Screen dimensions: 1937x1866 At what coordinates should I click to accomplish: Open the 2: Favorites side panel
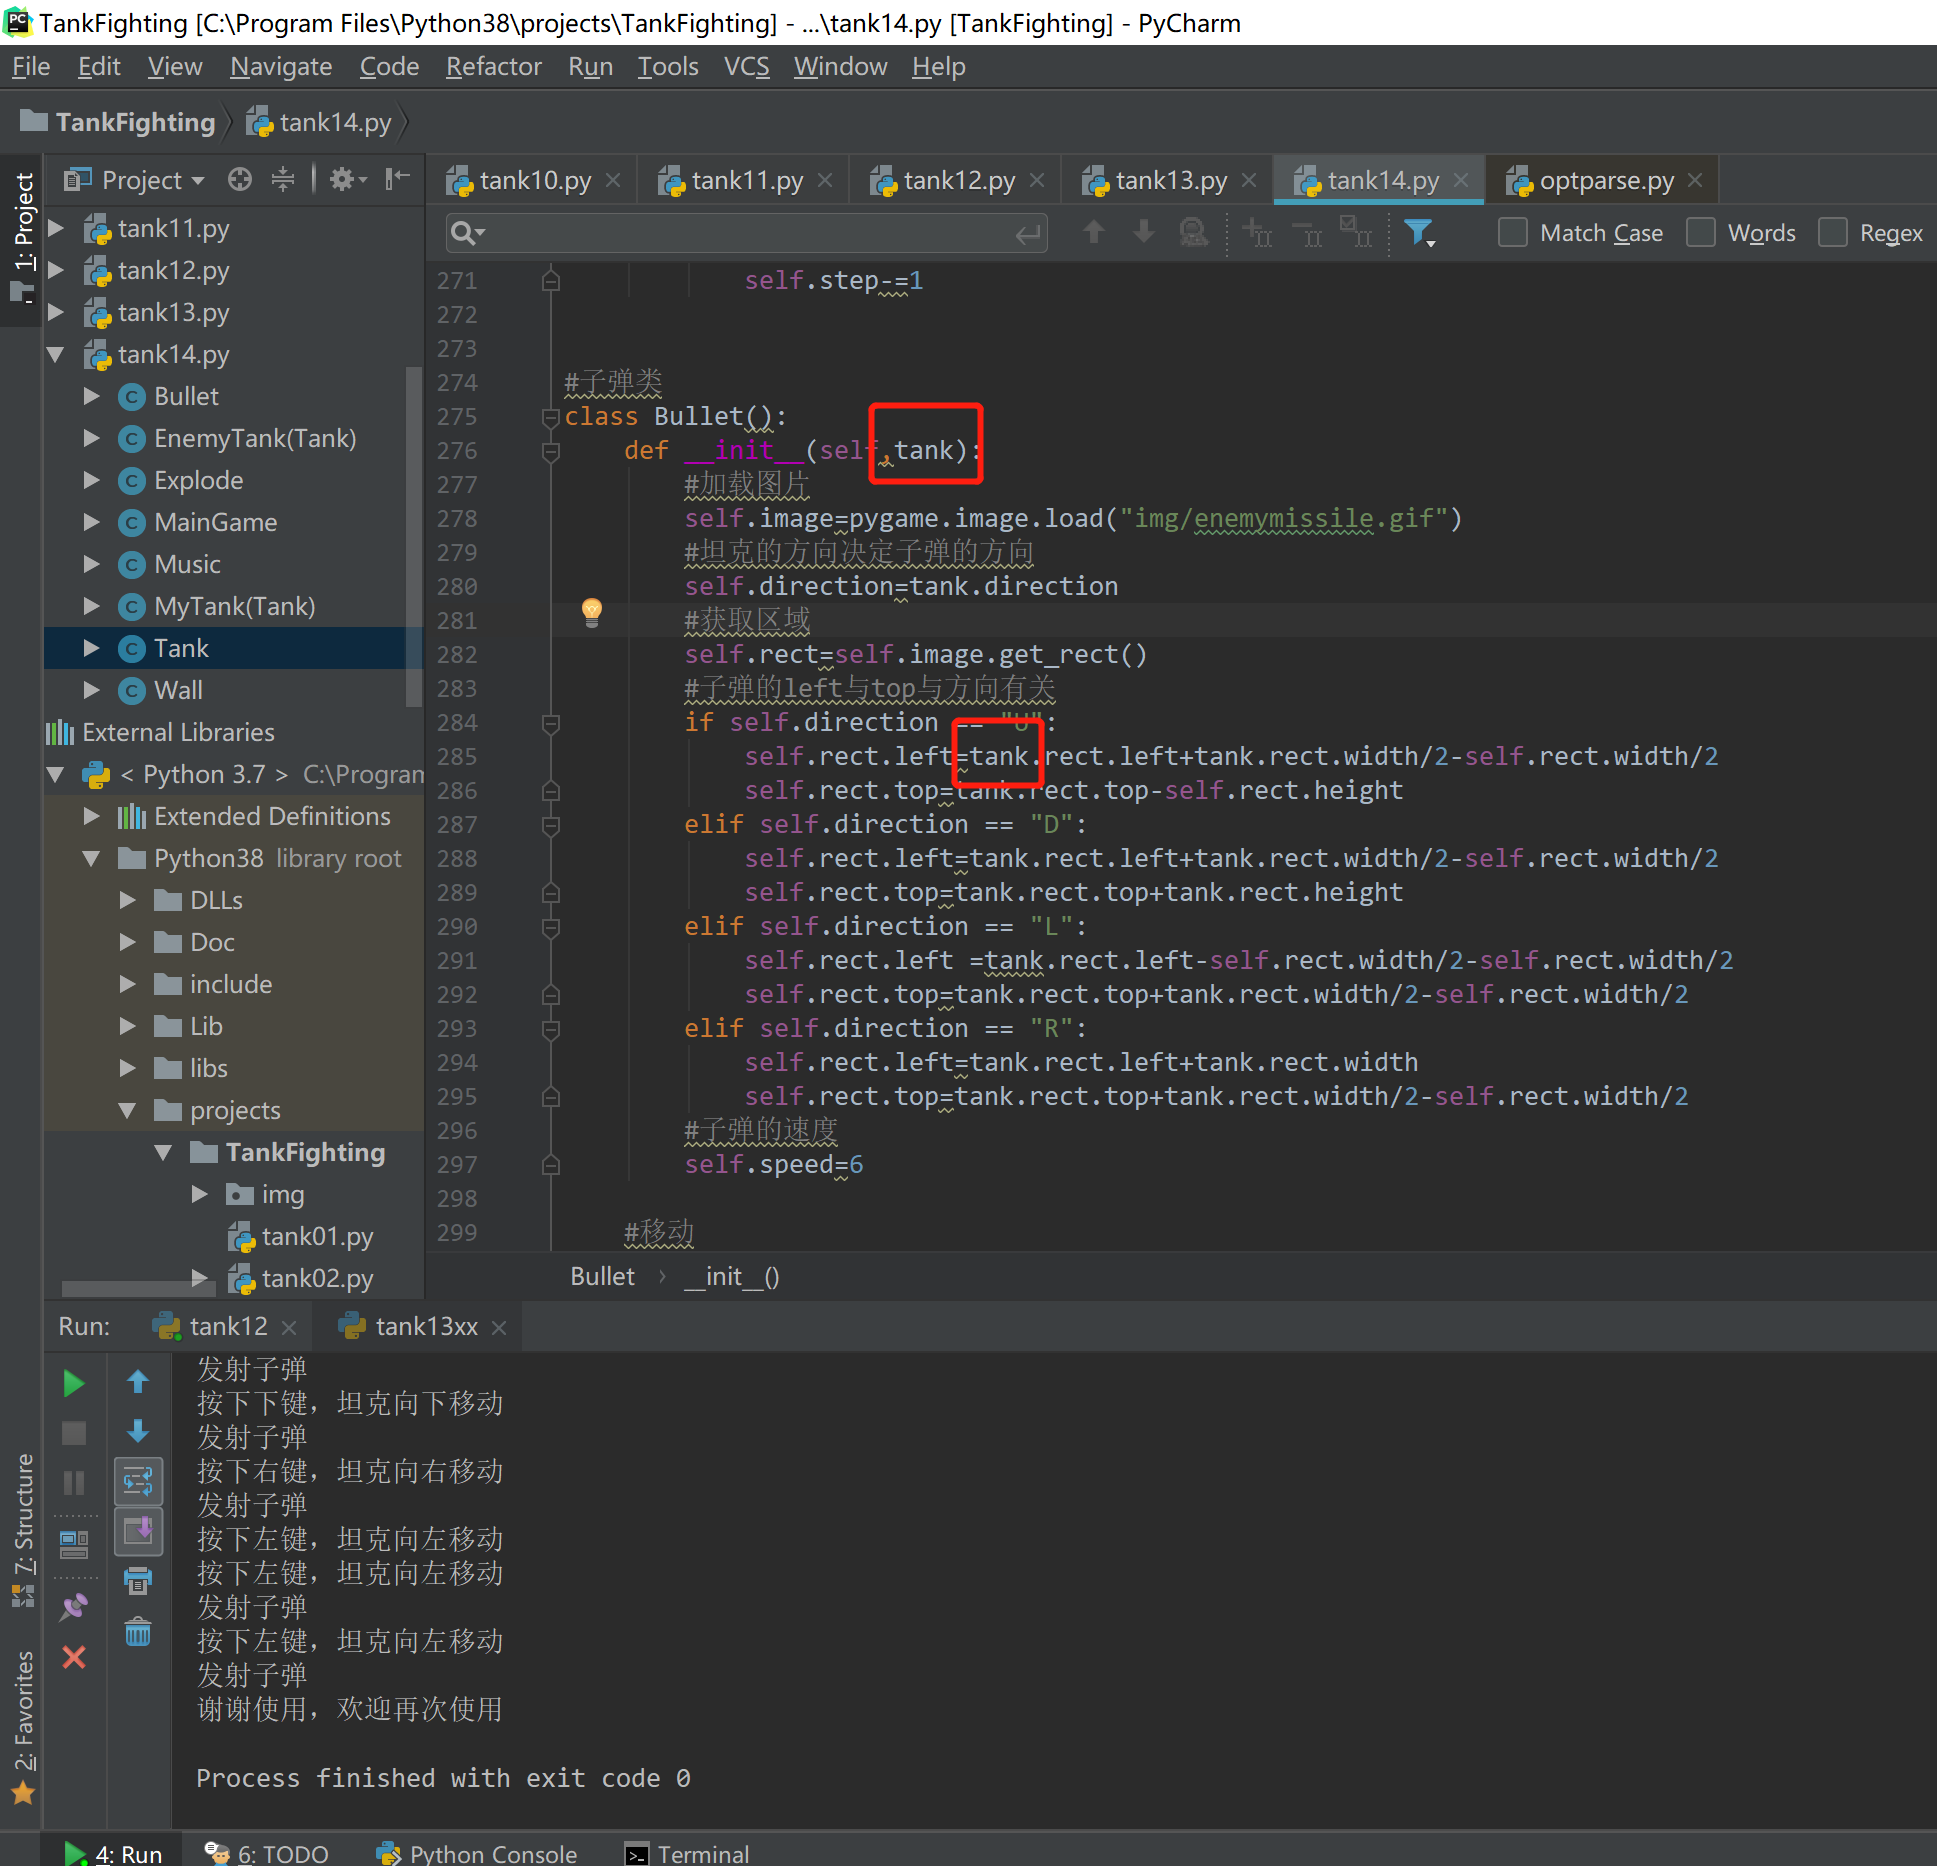[23, 1726]
